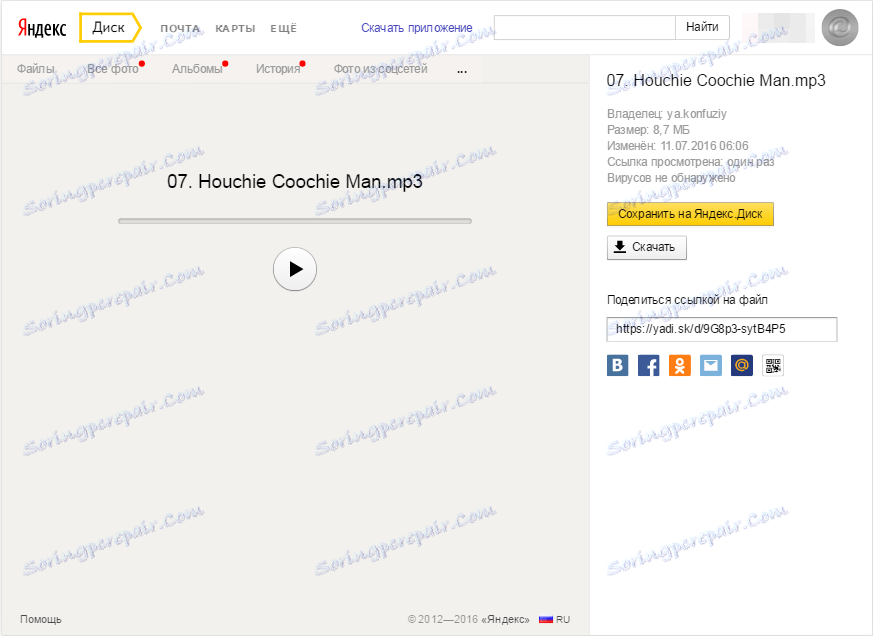Click the Поделиться ссылкой на файл label
The image size is (873, 636).
click(x=687, y=300)
